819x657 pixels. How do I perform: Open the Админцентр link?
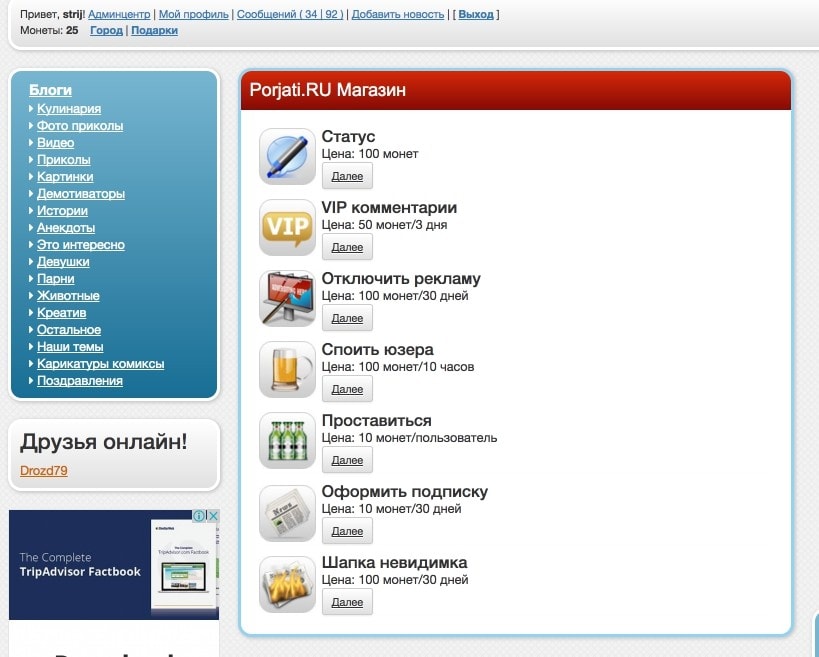(x=119, y=15)
